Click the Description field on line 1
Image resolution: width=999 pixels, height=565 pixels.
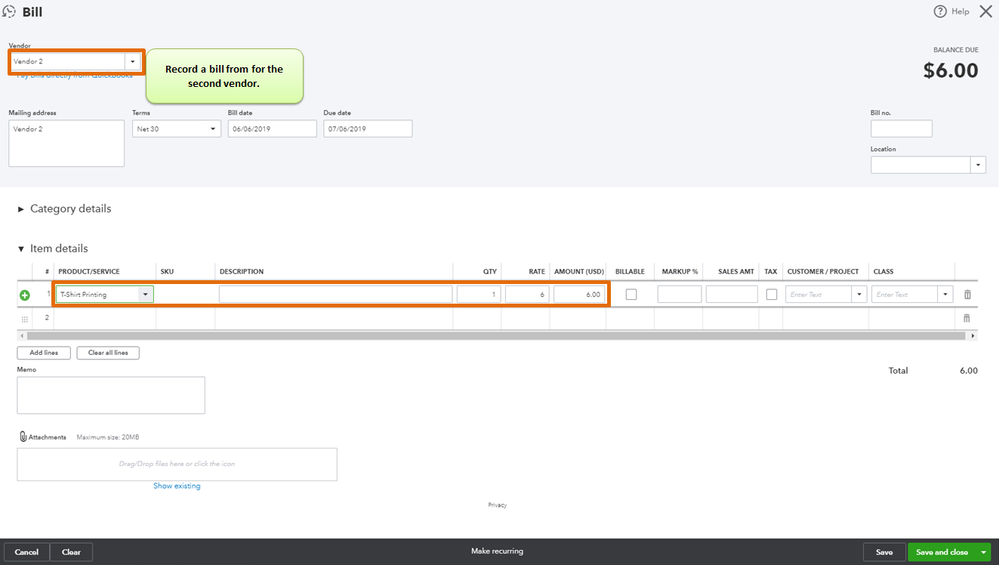pyautogui.click(x=336, y=294)
